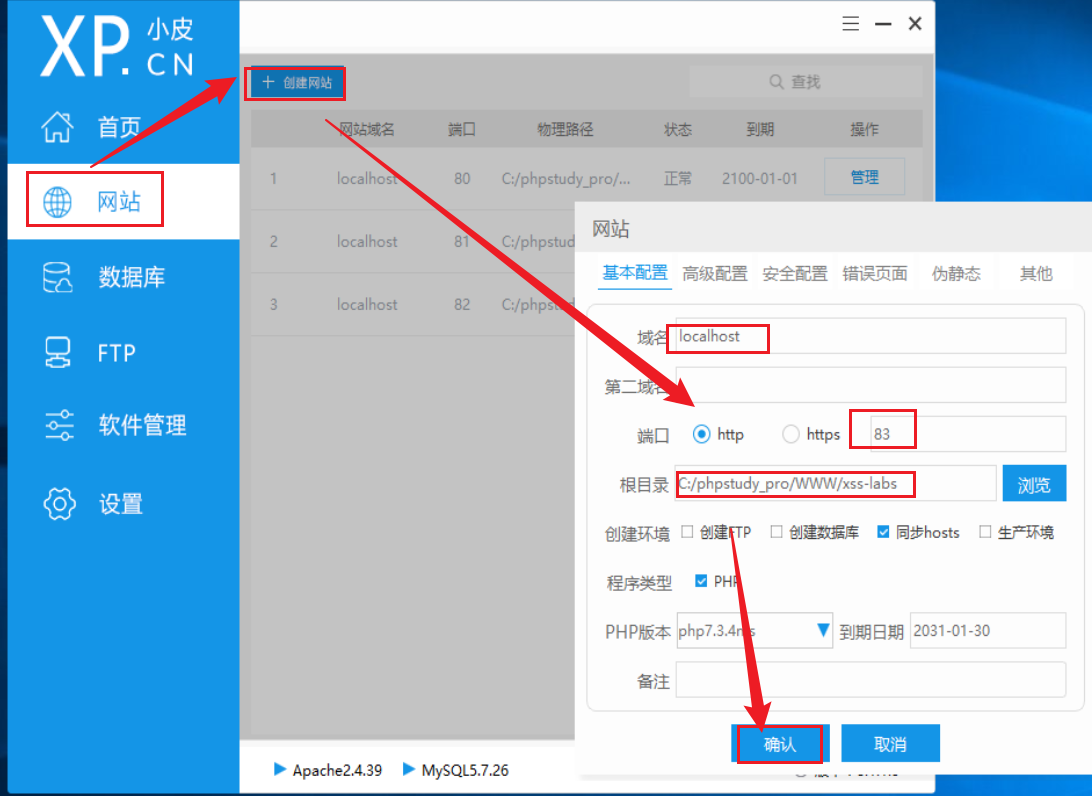Click the 到期 column header

tap(760, 129)
